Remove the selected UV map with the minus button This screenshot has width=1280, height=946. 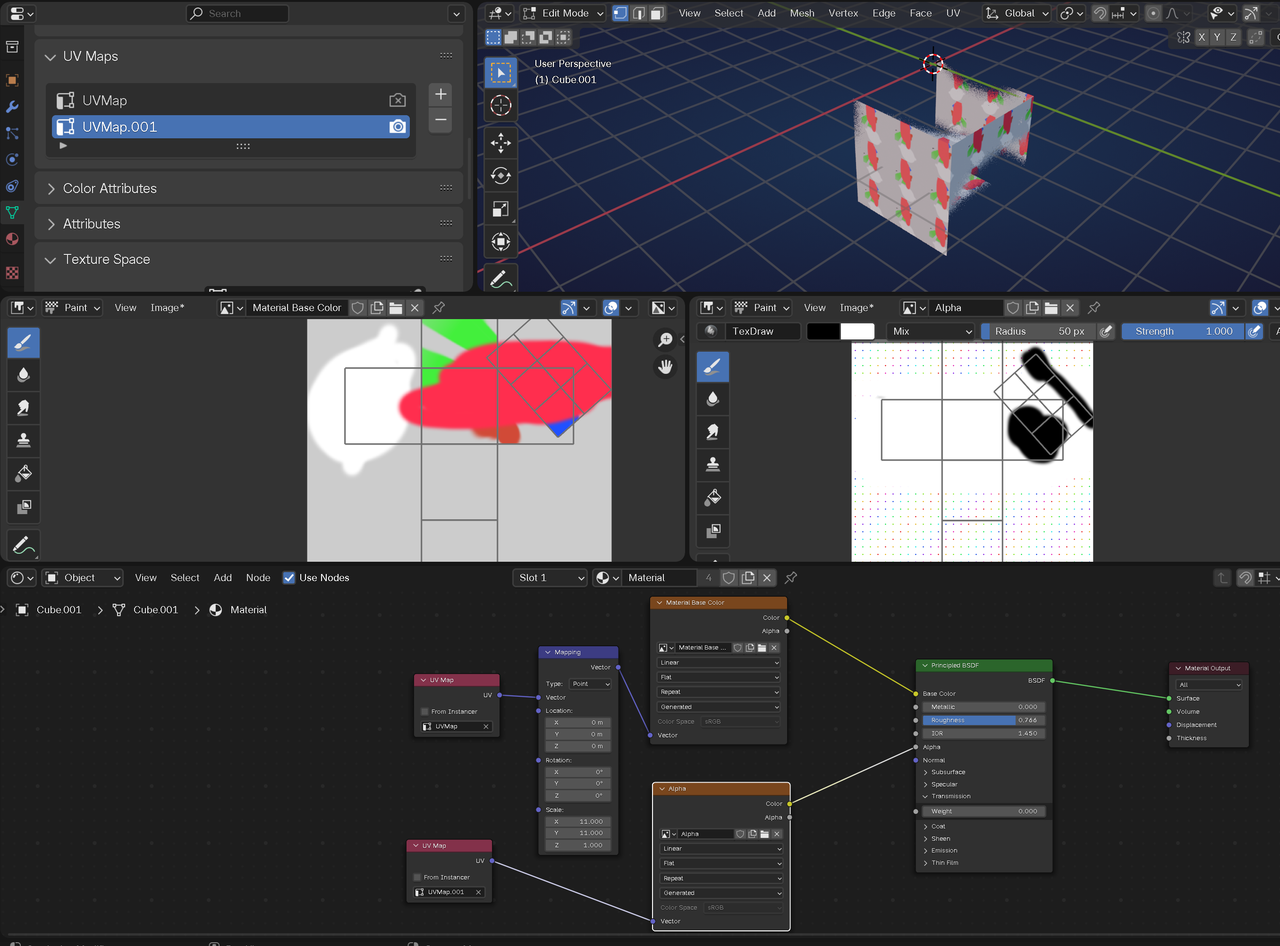[x=440, y=120]
